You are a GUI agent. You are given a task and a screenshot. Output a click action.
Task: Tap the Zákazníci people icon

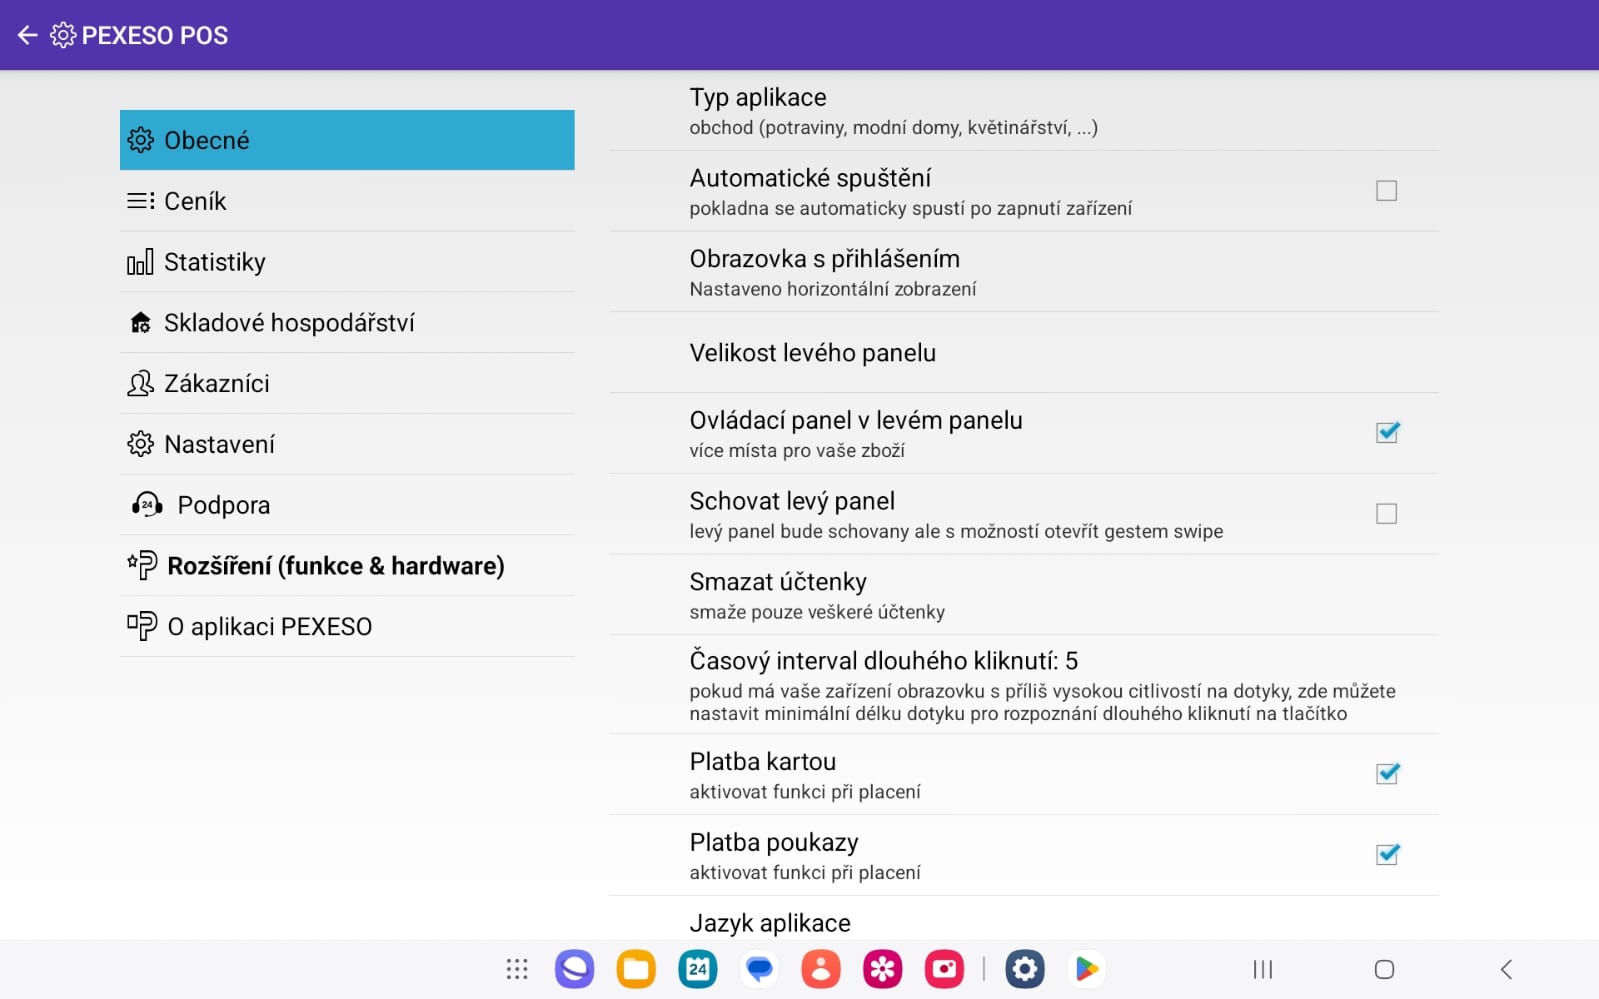[x=140, y=384]
